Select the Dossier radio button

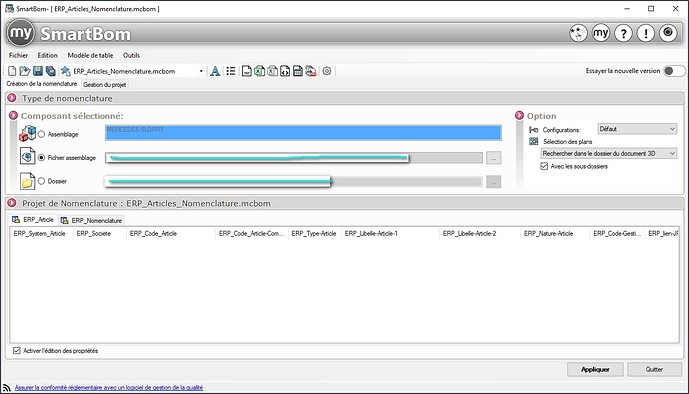pos(42,181)
